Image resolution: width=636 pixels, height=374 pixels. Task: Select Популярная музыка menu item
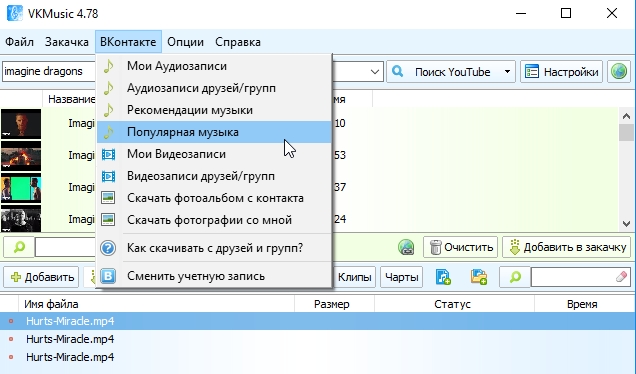(x=214, y=132)
